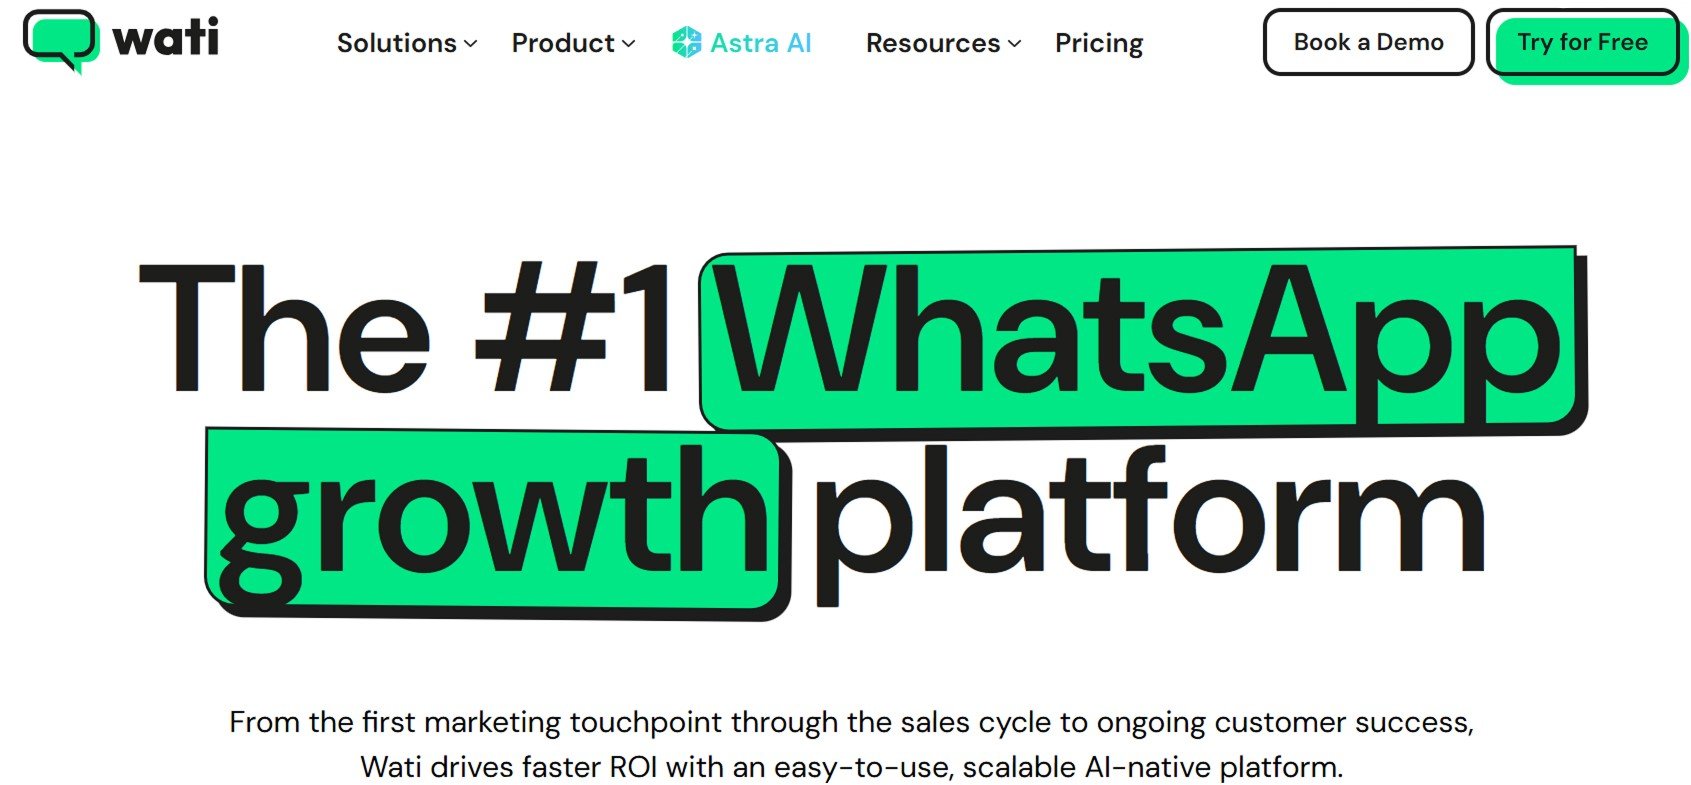Expand the chevron beside Product
The image size is (1691, 785).
click(629, 44)
